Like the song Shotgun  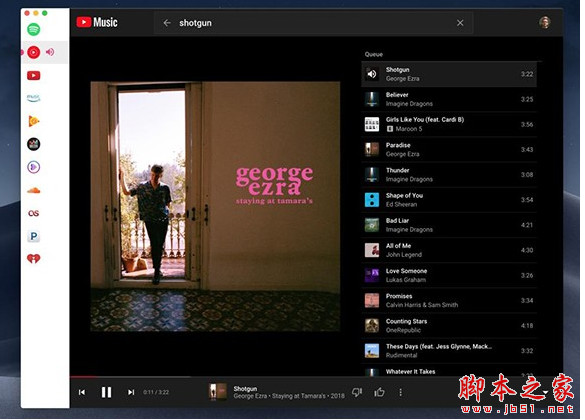pyautogui.click(x=379, y=392)
